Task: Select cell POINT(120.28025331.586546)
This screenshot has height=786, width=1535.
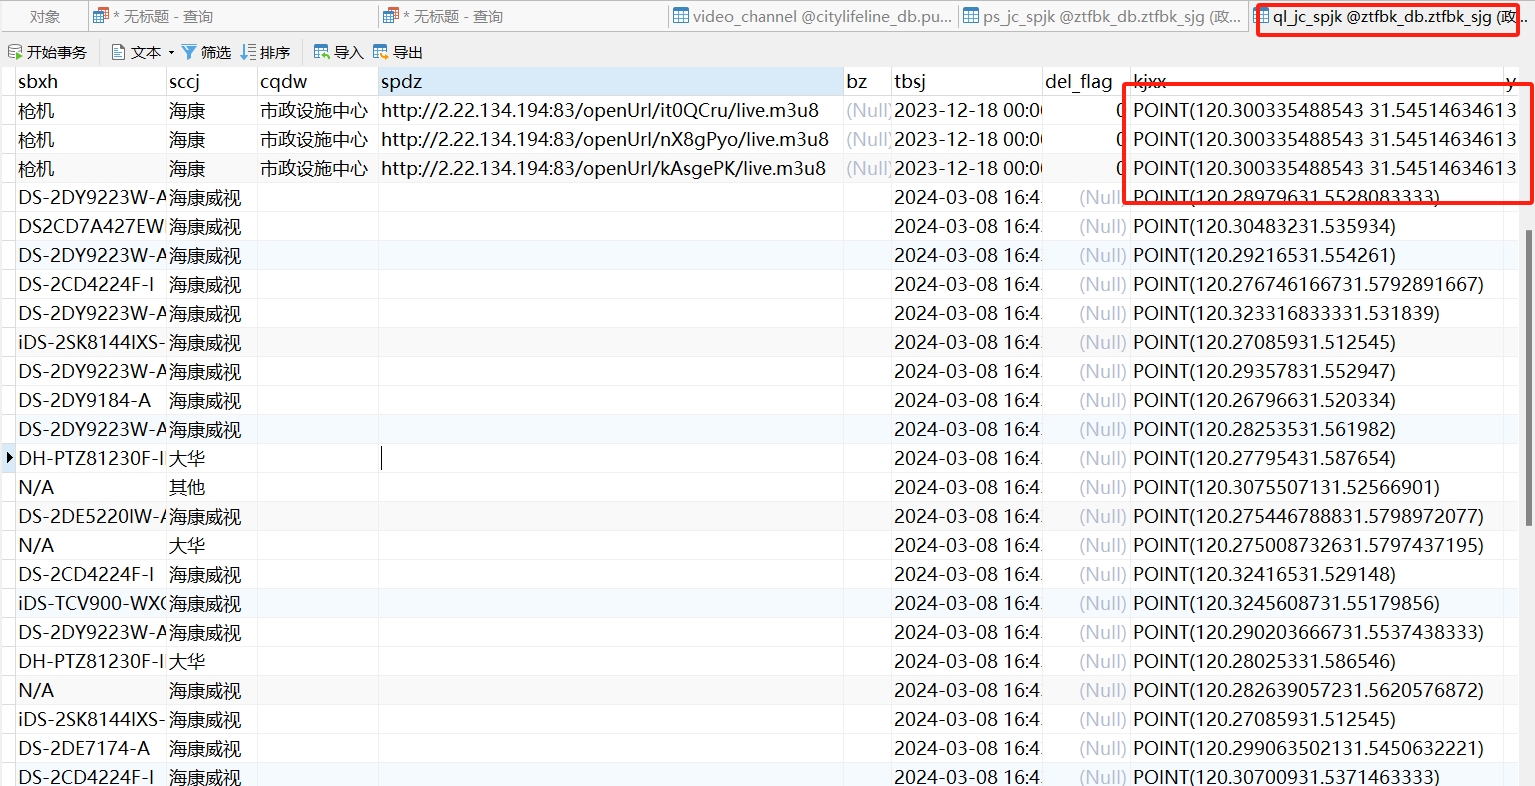Action: tap(1317, 661)
